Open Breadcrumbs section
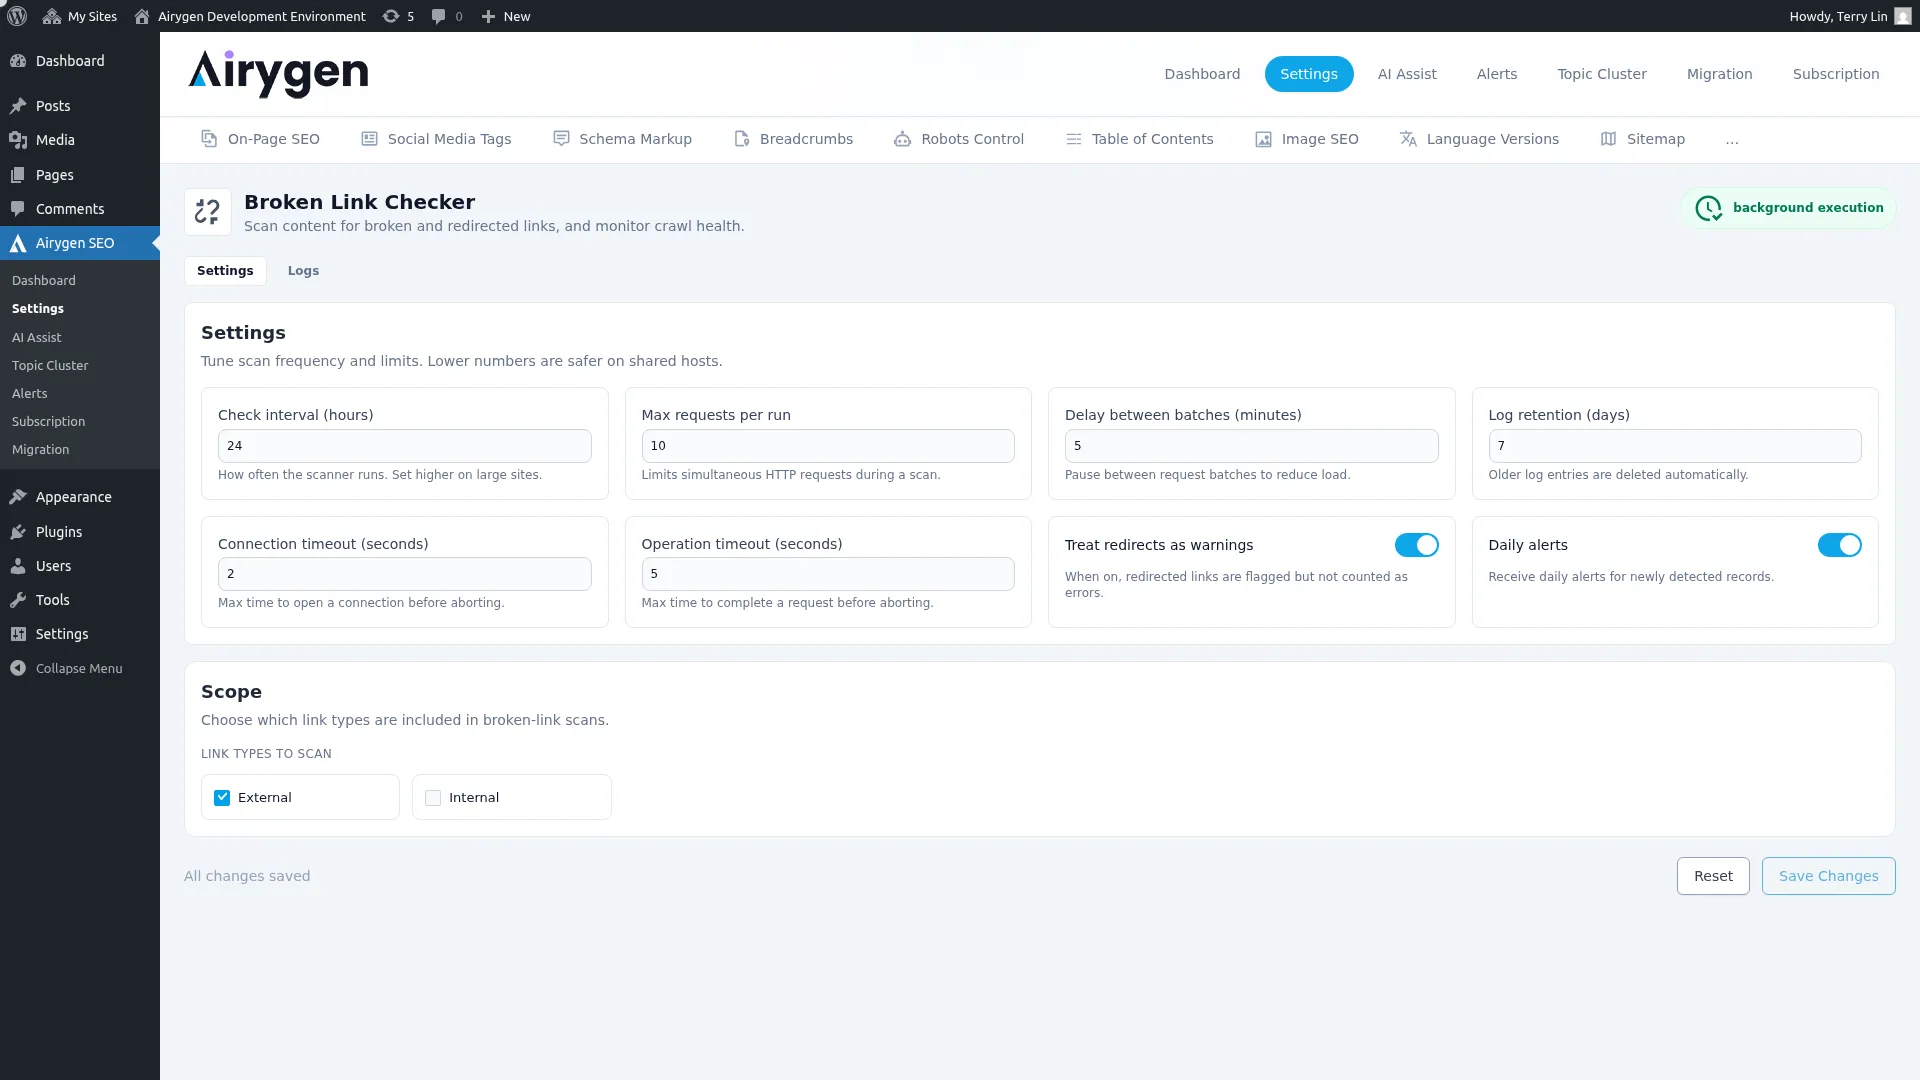The image size is (1920, 1080). click(x=793, y=139)
